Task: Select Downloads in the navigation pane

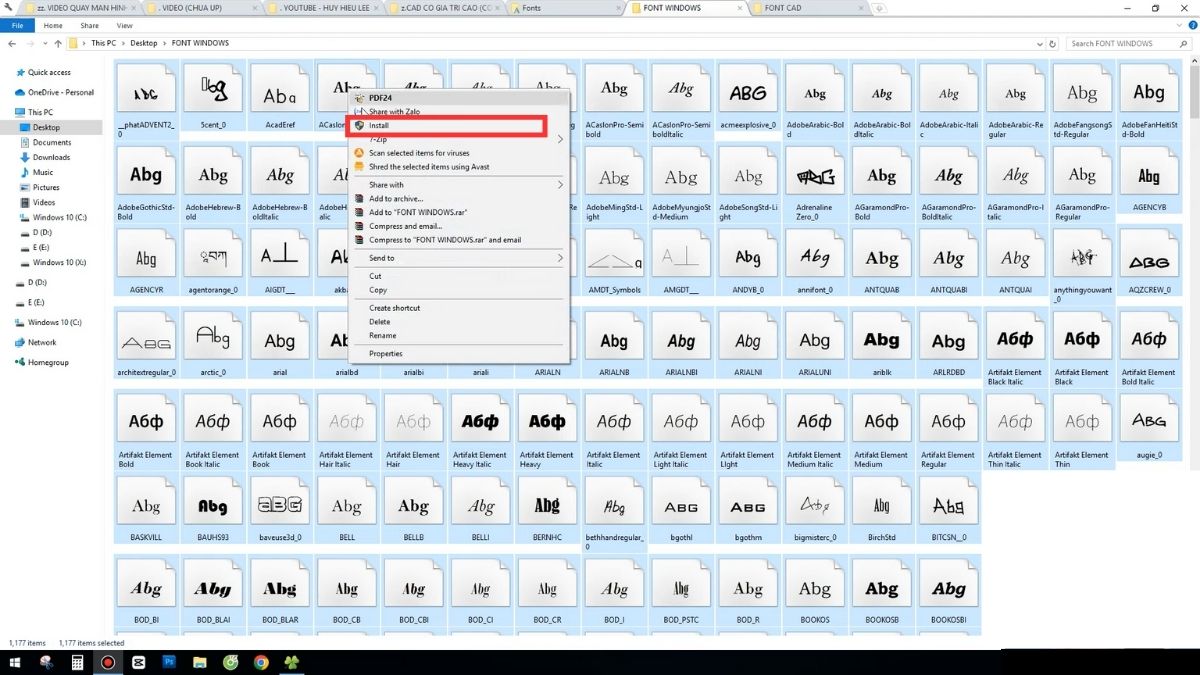Action: tap(52, 157)
